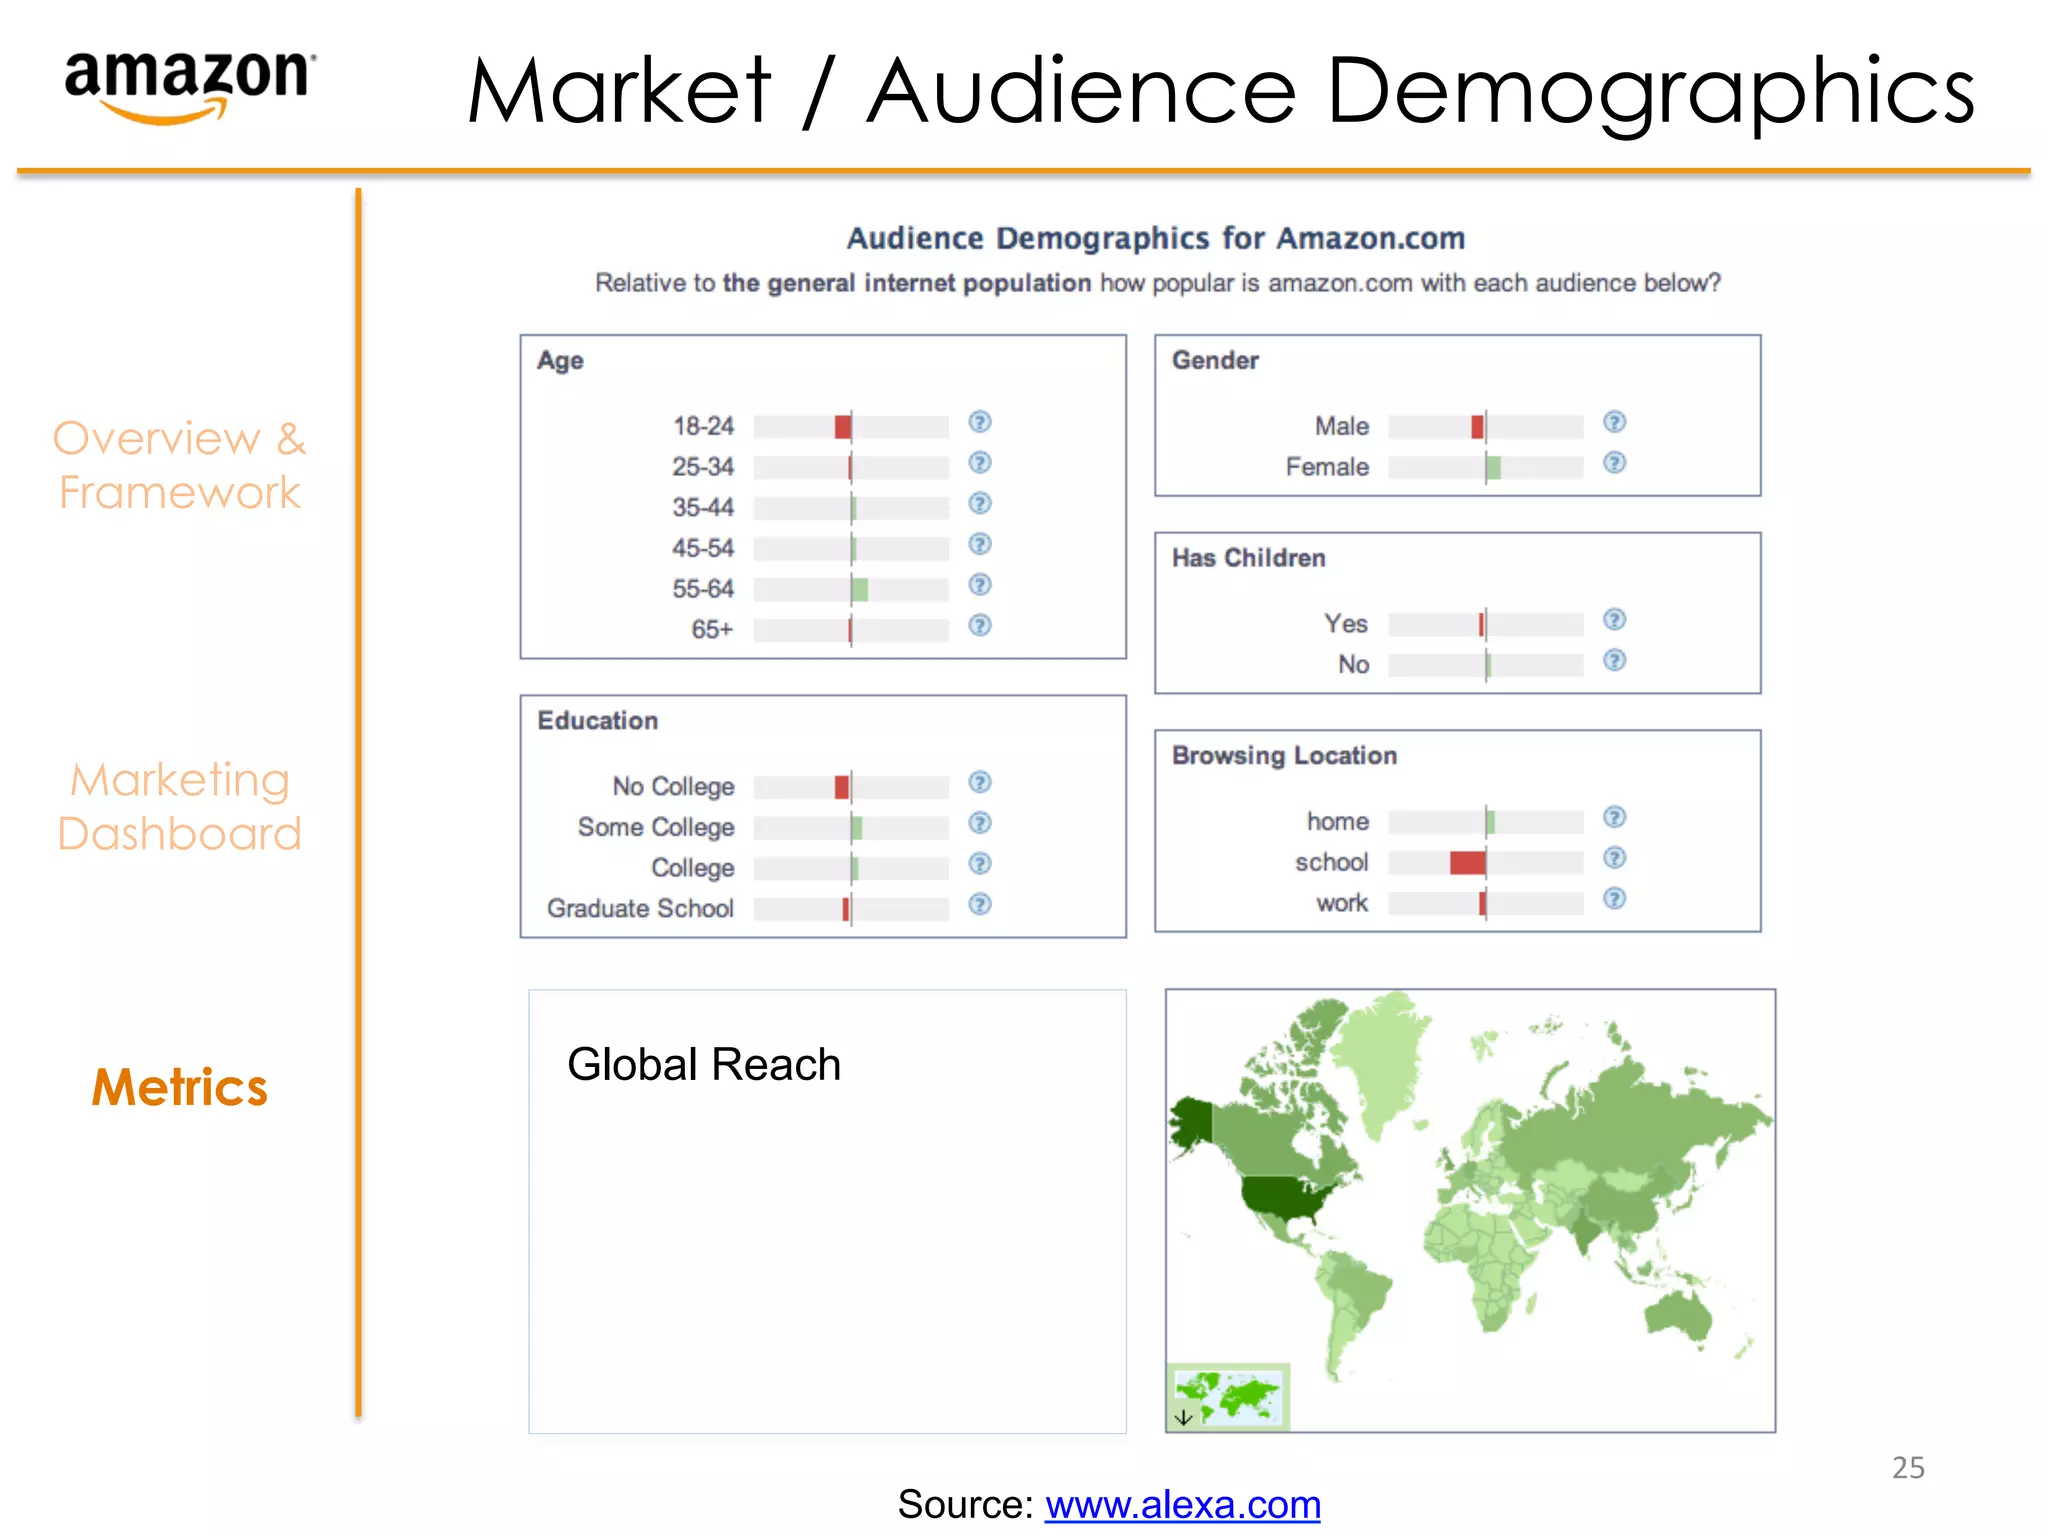The image size is (2048, 1536).
Task: Click the 'Gender' panel title
Action: point(1215,360)
